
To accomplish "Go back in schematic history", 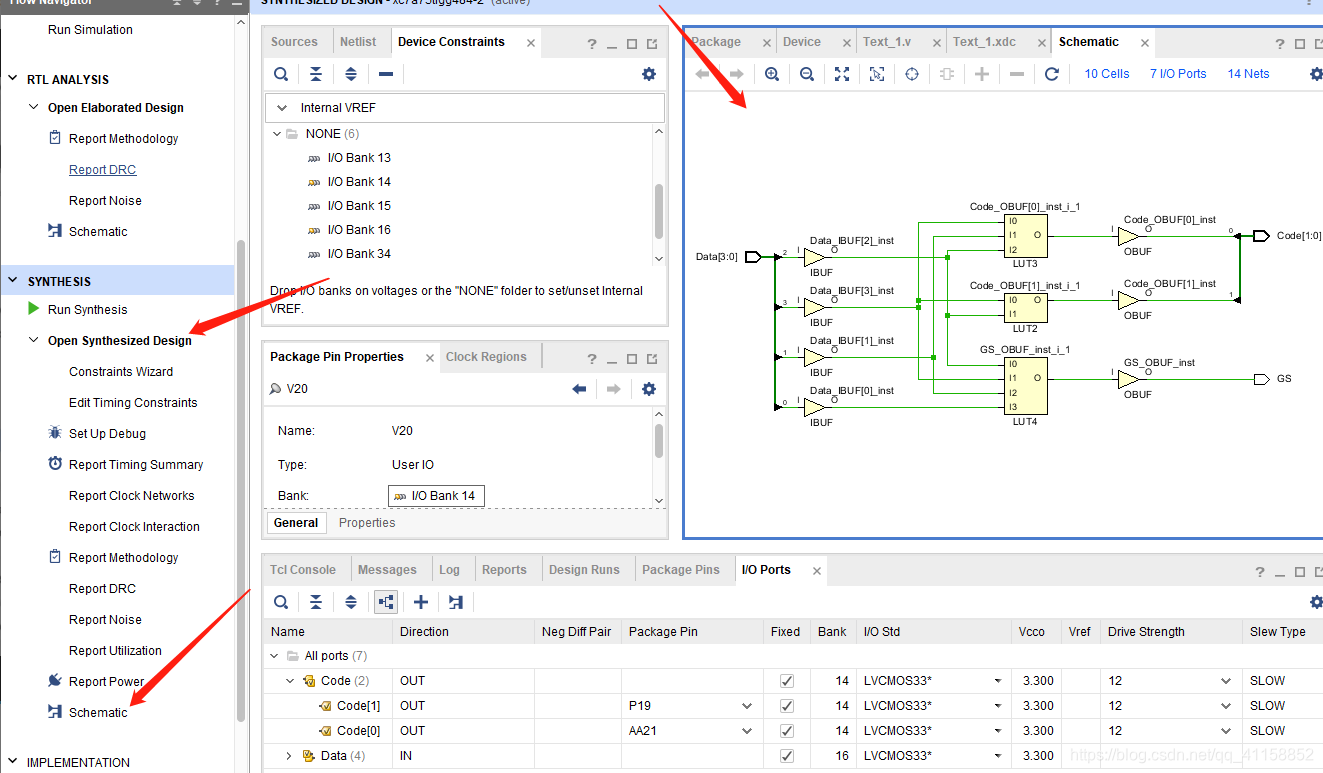I will [x=702, y=74].
